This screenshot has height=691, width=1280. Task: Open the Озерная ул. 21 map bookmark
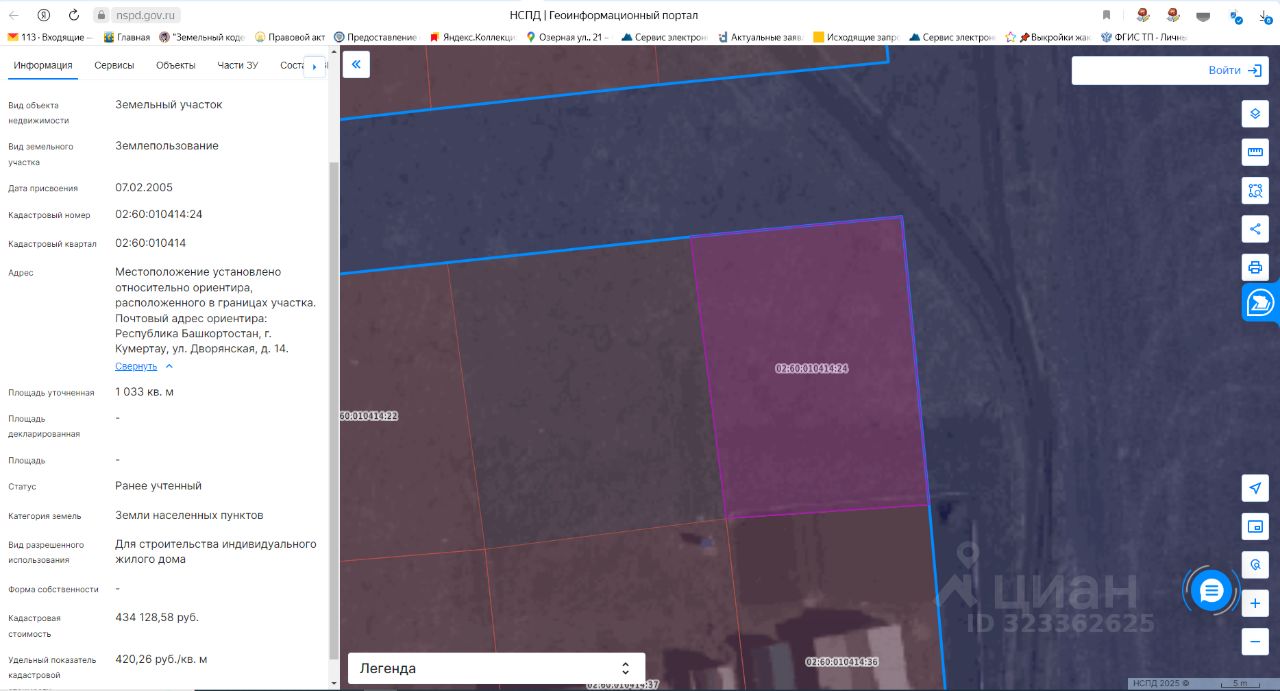click(567, 37)
